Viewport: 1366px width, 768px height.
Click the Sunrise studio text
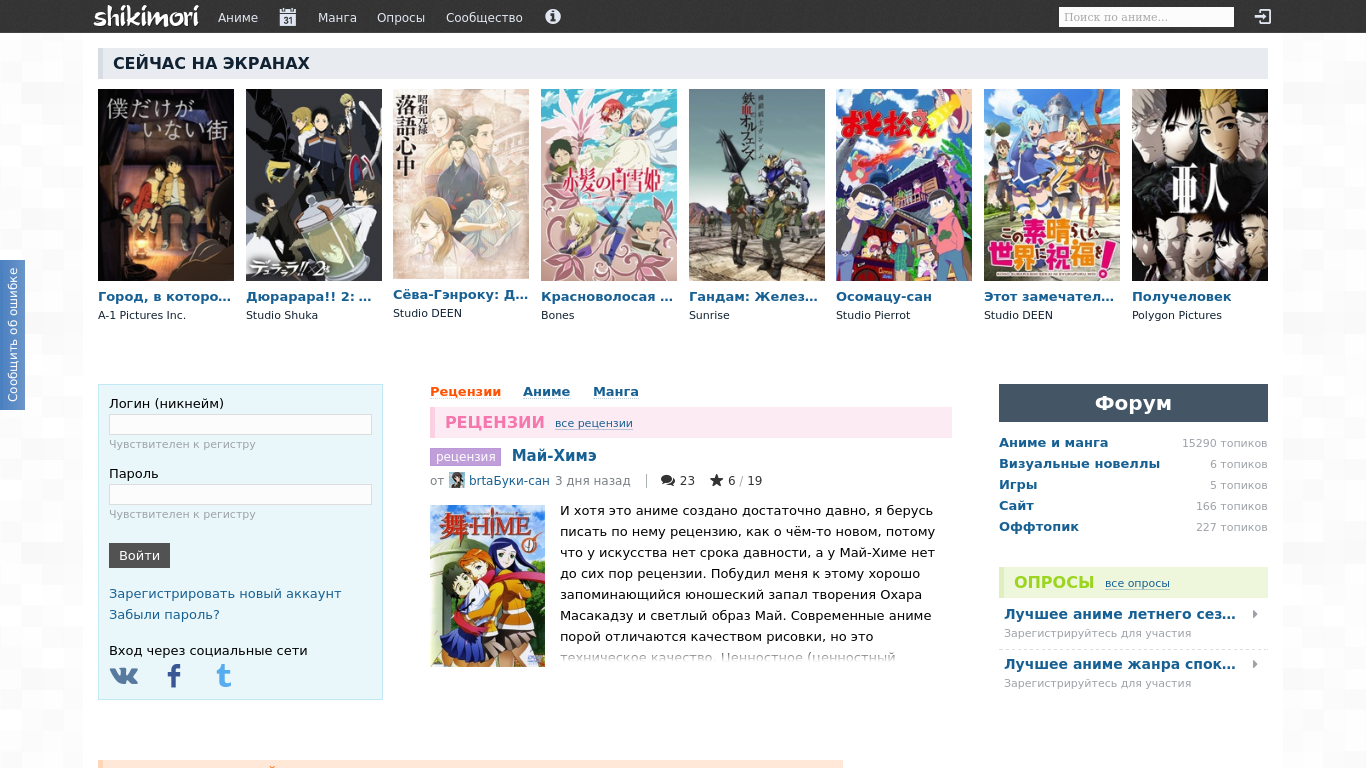709,316
